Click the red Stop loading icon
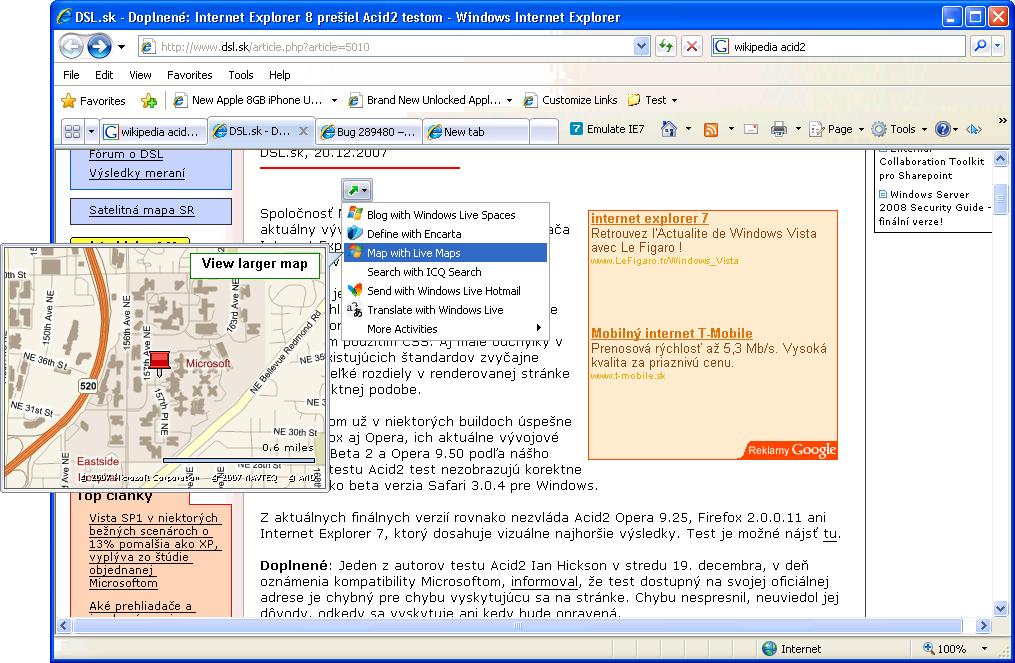Image resolution: width=1015 pixels, height=663 pixels. [x=692, y=46]
